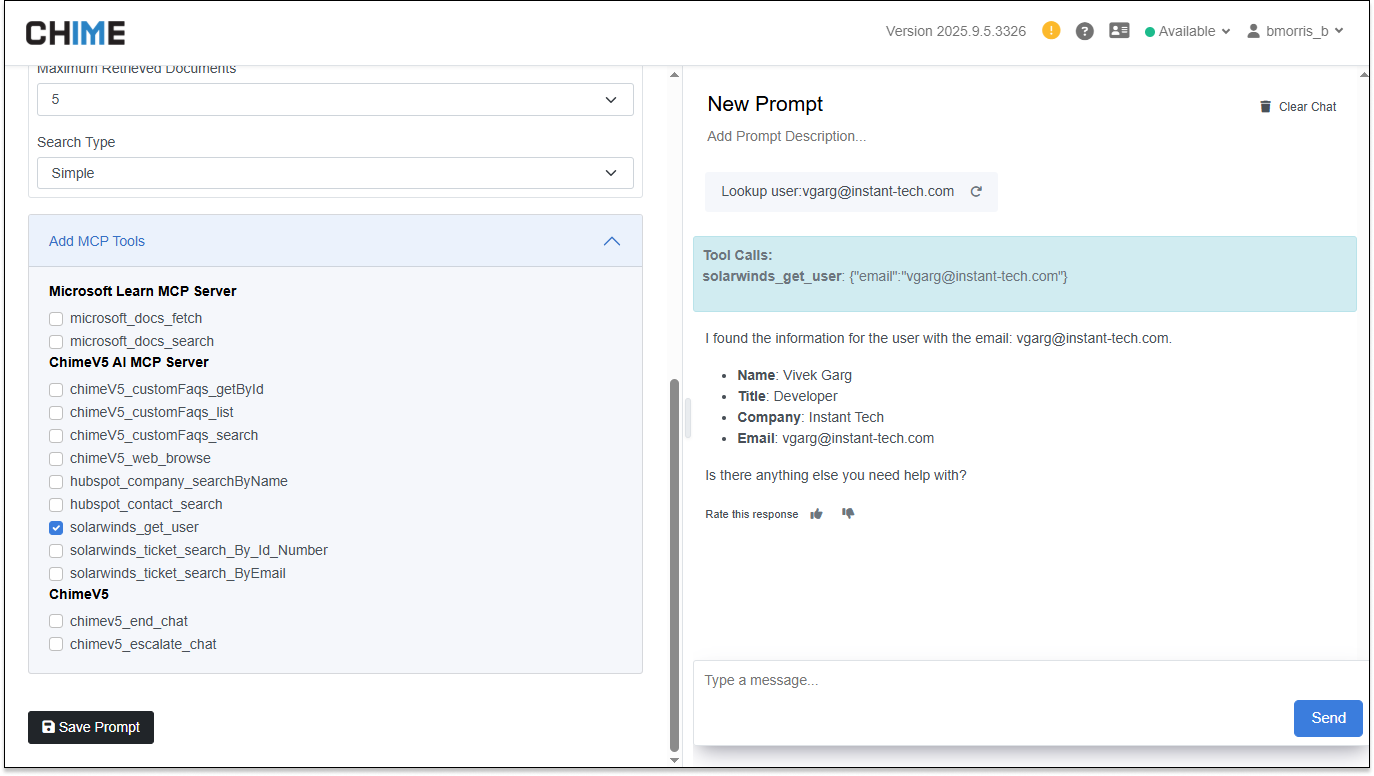The width and height of the screenshot is (1374, 776).
Task: Enable chimev5_end_chat tool
Action: (56, 621)
